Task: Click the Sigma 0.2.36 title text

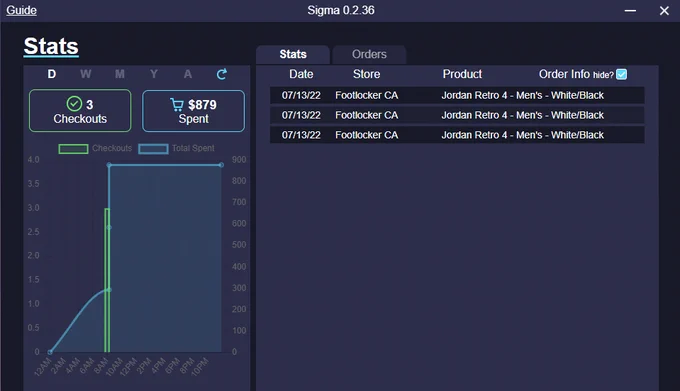Action: (x=341, y=10)
